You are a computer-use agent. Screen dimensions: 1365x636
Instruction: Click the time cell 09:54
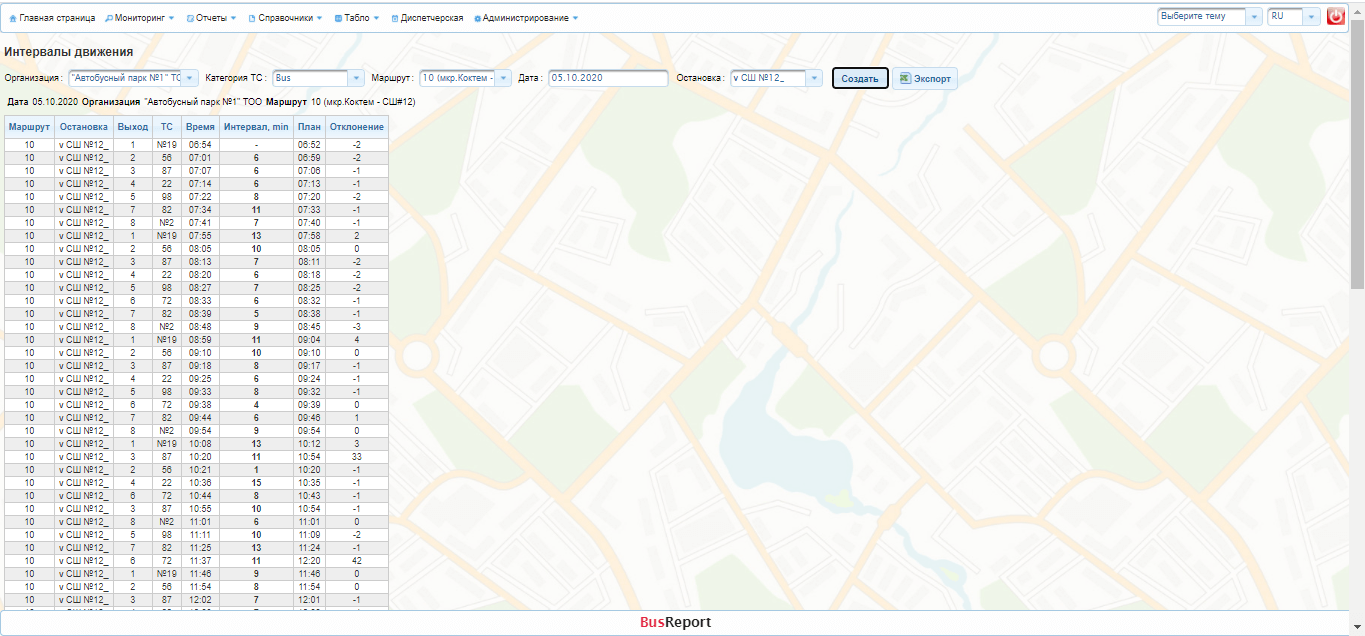click(x=200, y=430)
